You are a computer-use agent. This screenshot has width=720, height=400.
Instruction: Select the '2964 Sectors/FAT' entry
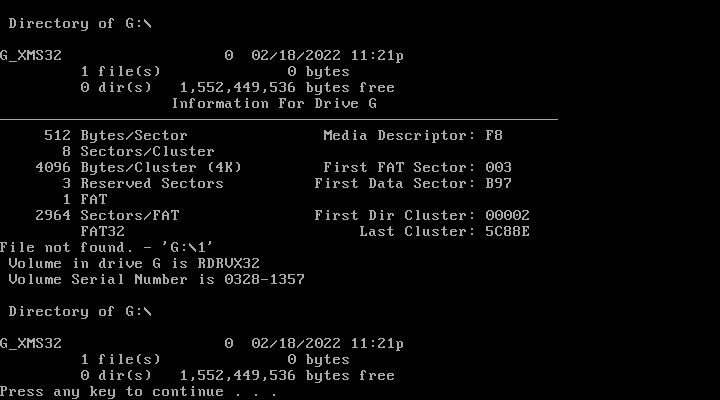tap(107, 215)
